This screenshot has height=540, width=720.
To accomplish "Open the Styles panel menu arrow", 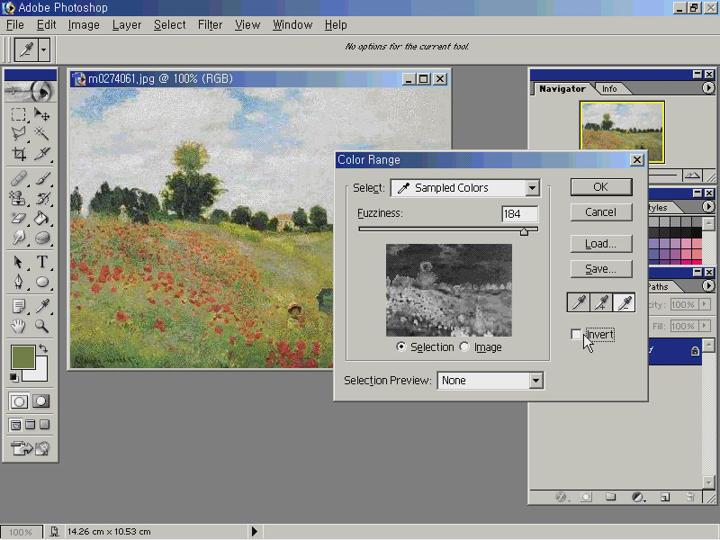I will [x=708, y=207].
